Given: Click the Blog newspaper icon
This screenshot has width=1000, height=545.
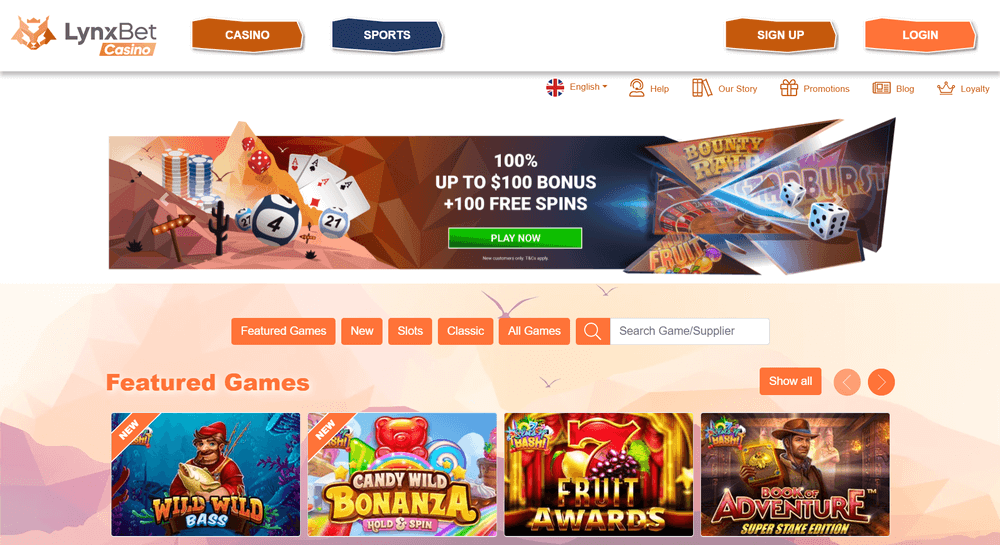Looking at the screenshot, I should 881,88.
